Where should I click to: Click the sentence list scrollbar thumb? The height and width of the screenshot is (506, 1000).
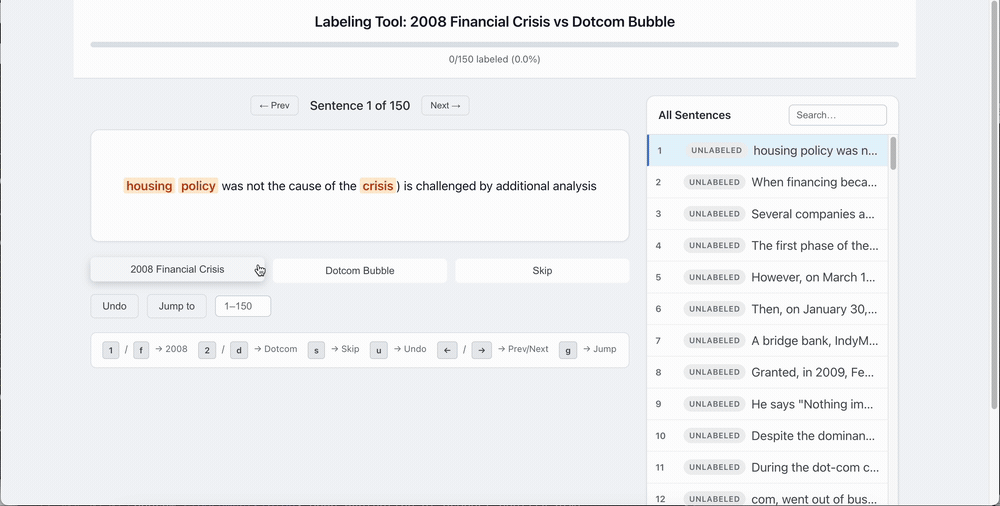tap(893, 153)
